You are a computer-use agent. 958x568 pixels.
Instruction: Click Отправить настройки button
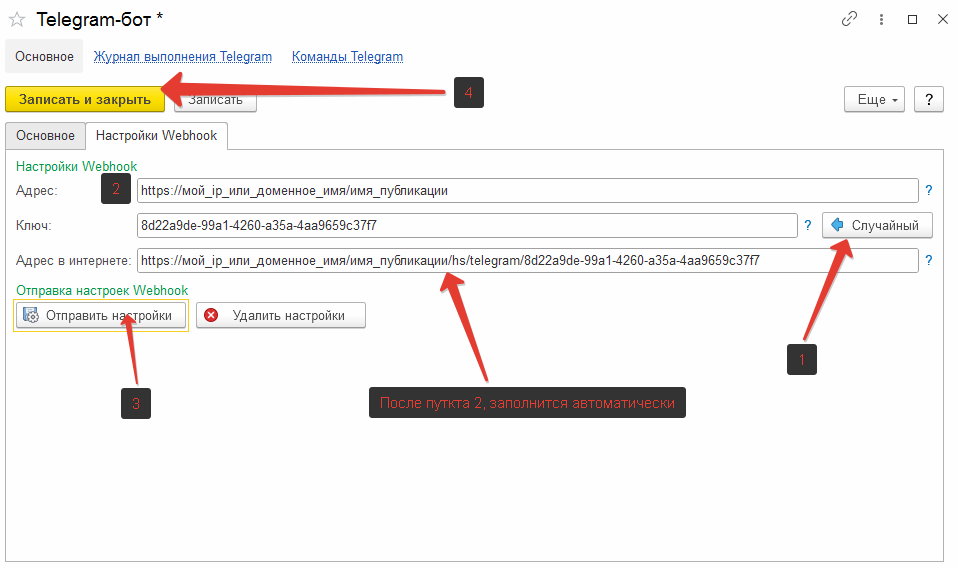[x=101, y=316]
